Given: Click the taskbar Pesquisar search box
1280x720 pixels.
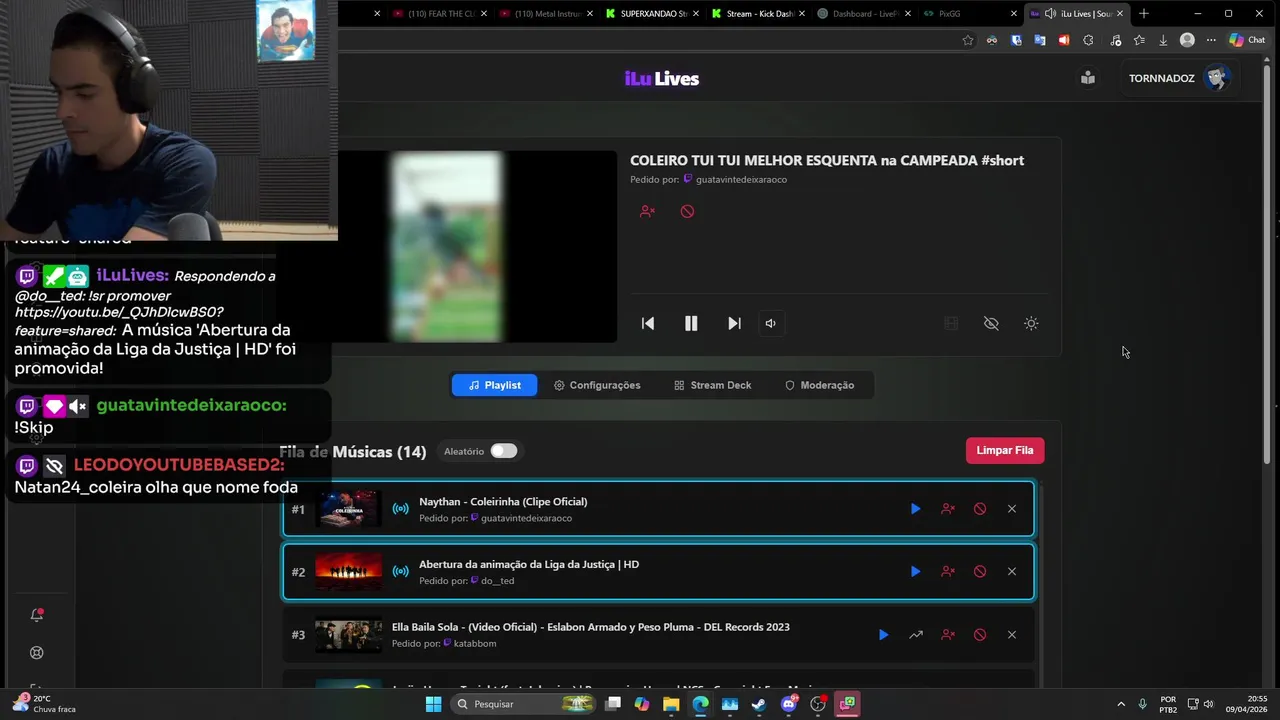Looking at the screenshot, I should [524, 704].
